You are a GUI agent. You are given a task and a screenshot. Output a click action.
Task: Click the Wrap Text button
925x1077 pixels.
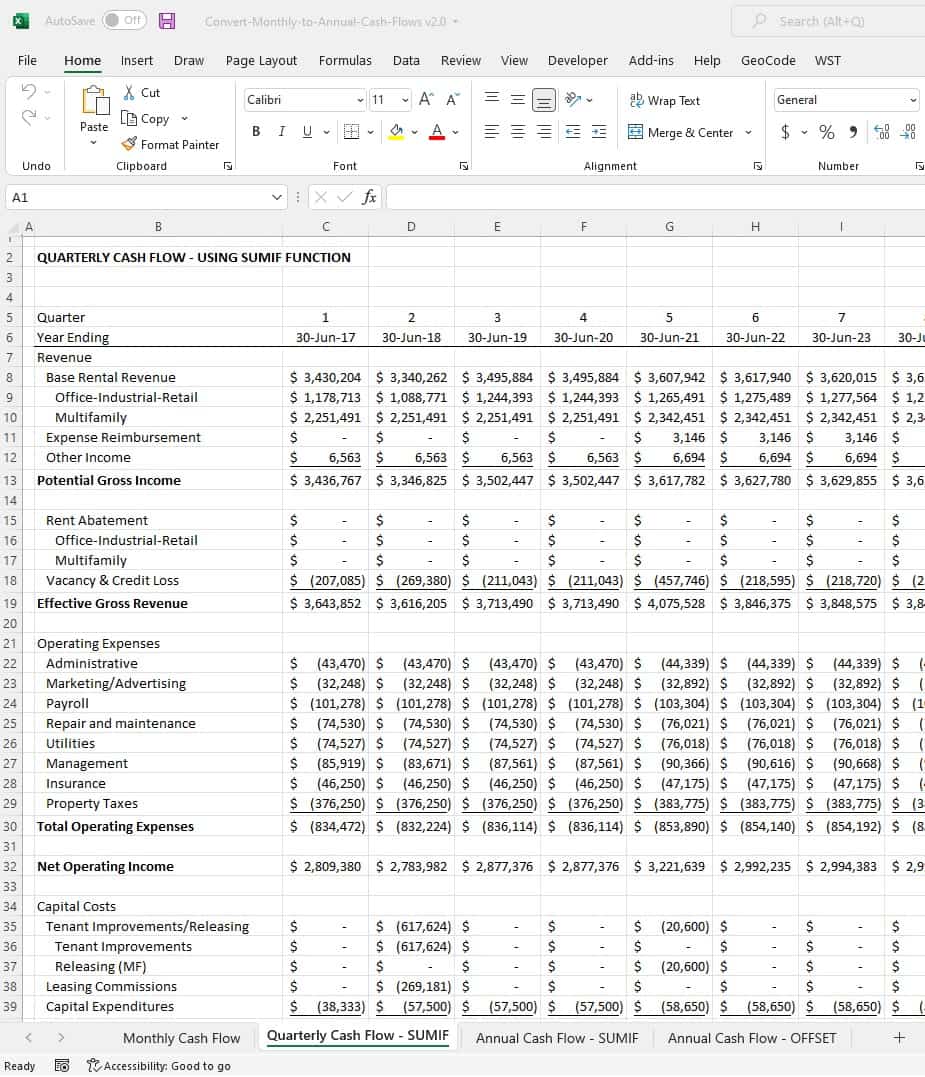pyautogui.click(x=665, y=100)
